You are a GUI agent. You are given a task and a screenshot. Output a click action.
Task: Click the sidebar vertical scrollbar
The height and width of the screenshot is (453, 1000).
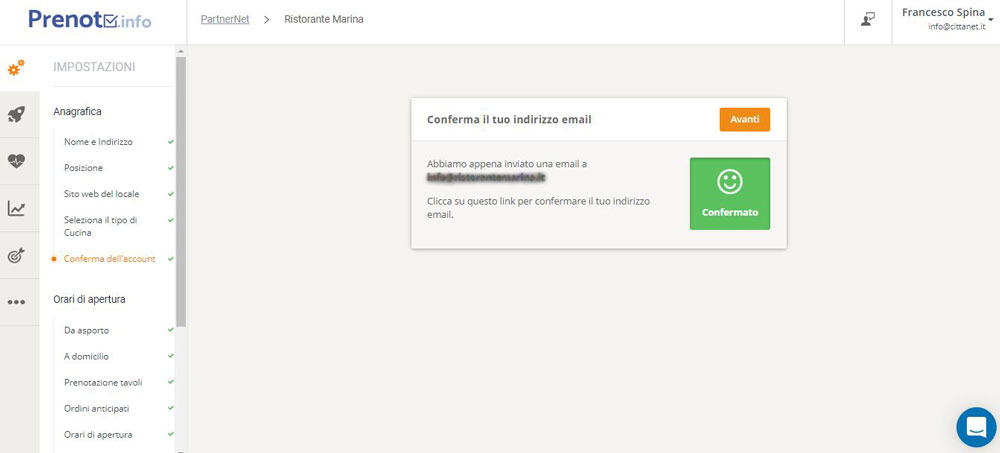(x=181, y=190)
